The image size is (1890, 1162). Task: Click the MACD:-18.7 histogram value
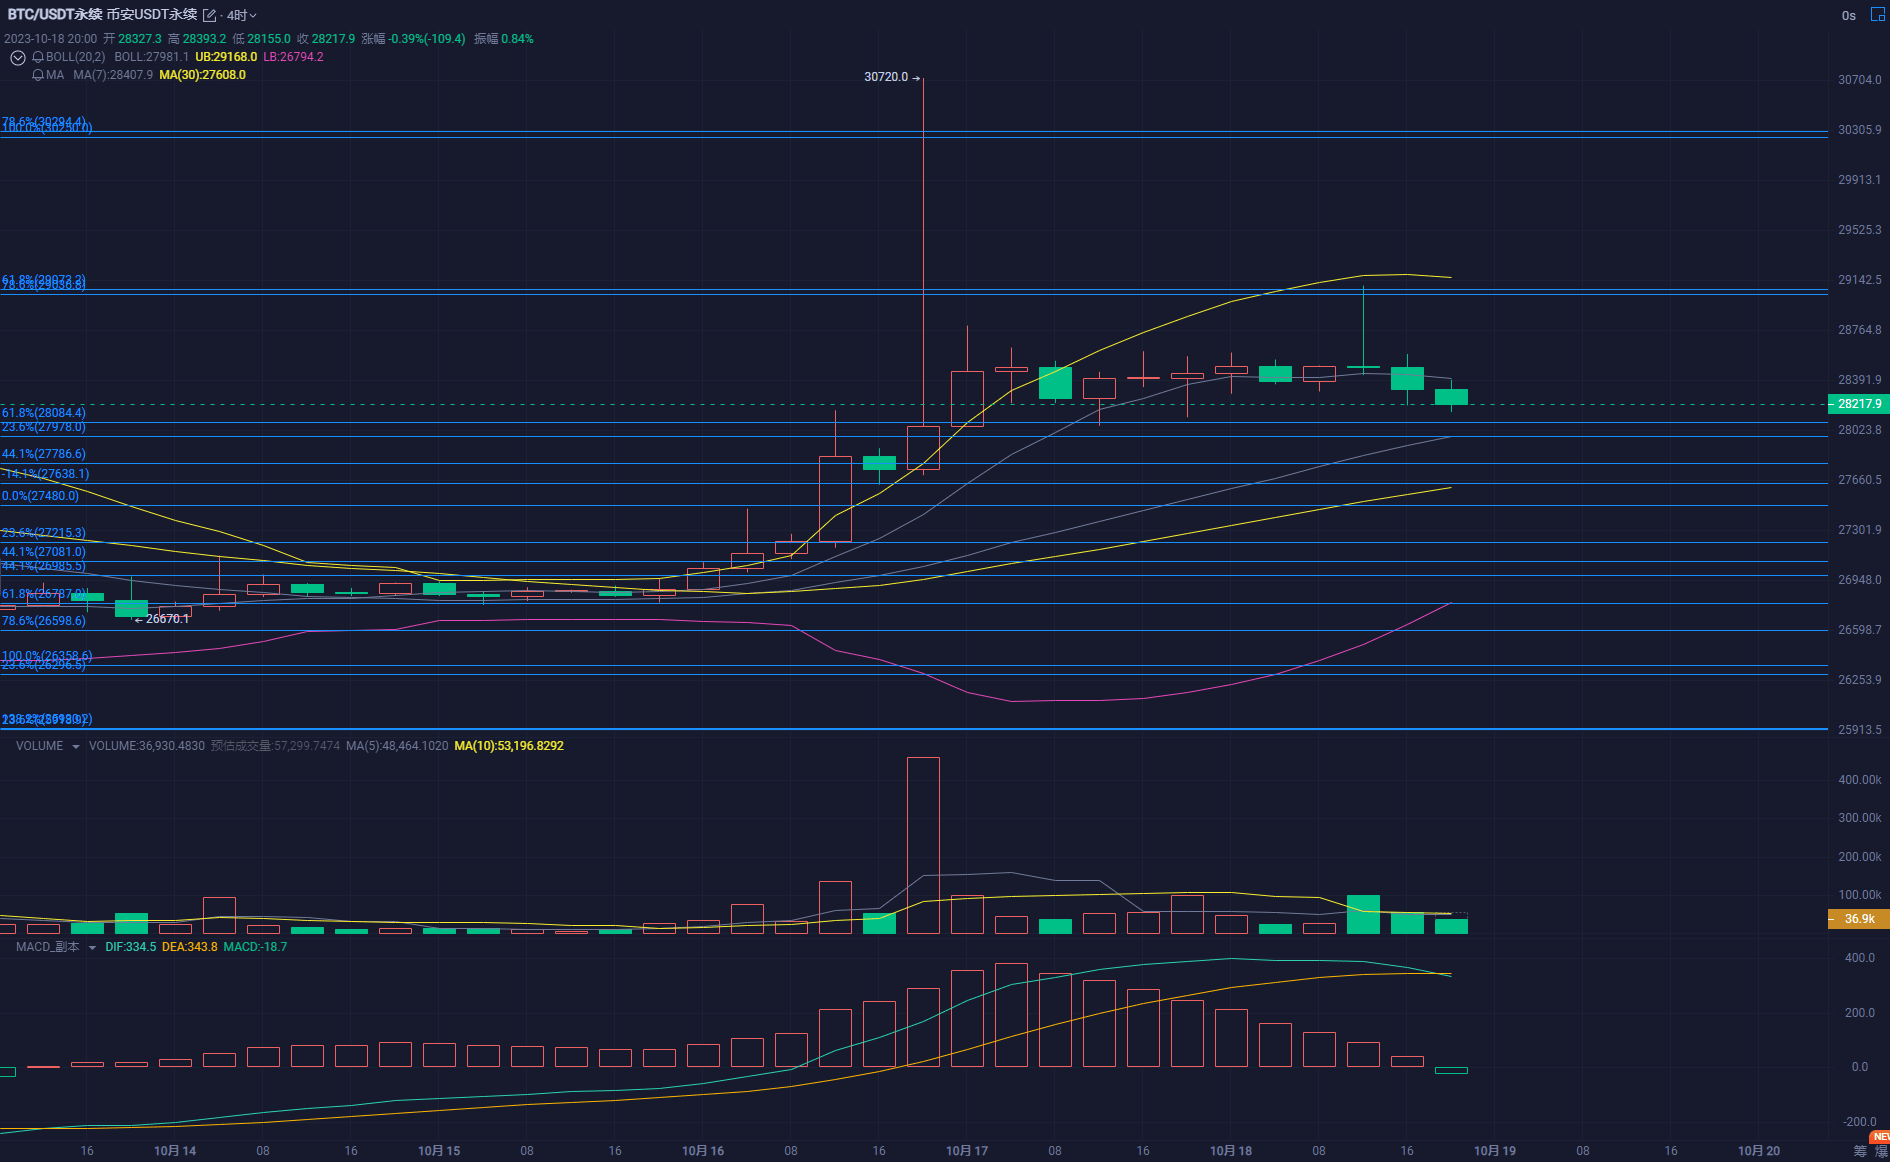point(255,947)
